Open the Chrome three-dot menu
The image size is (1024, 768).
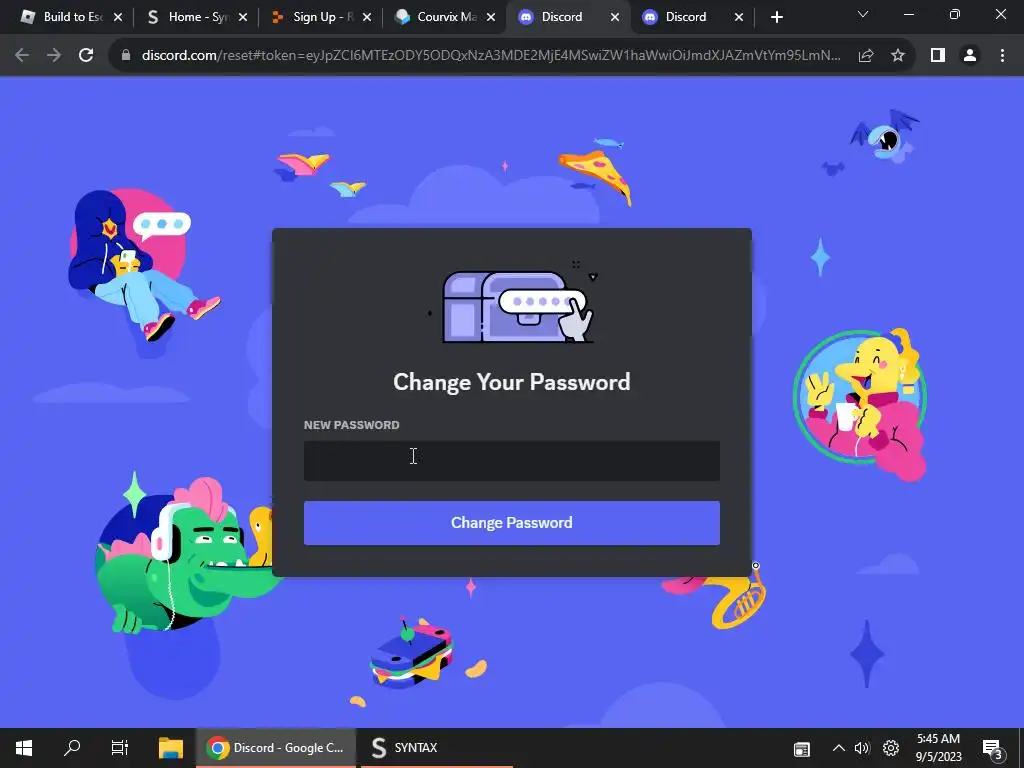1002,56
